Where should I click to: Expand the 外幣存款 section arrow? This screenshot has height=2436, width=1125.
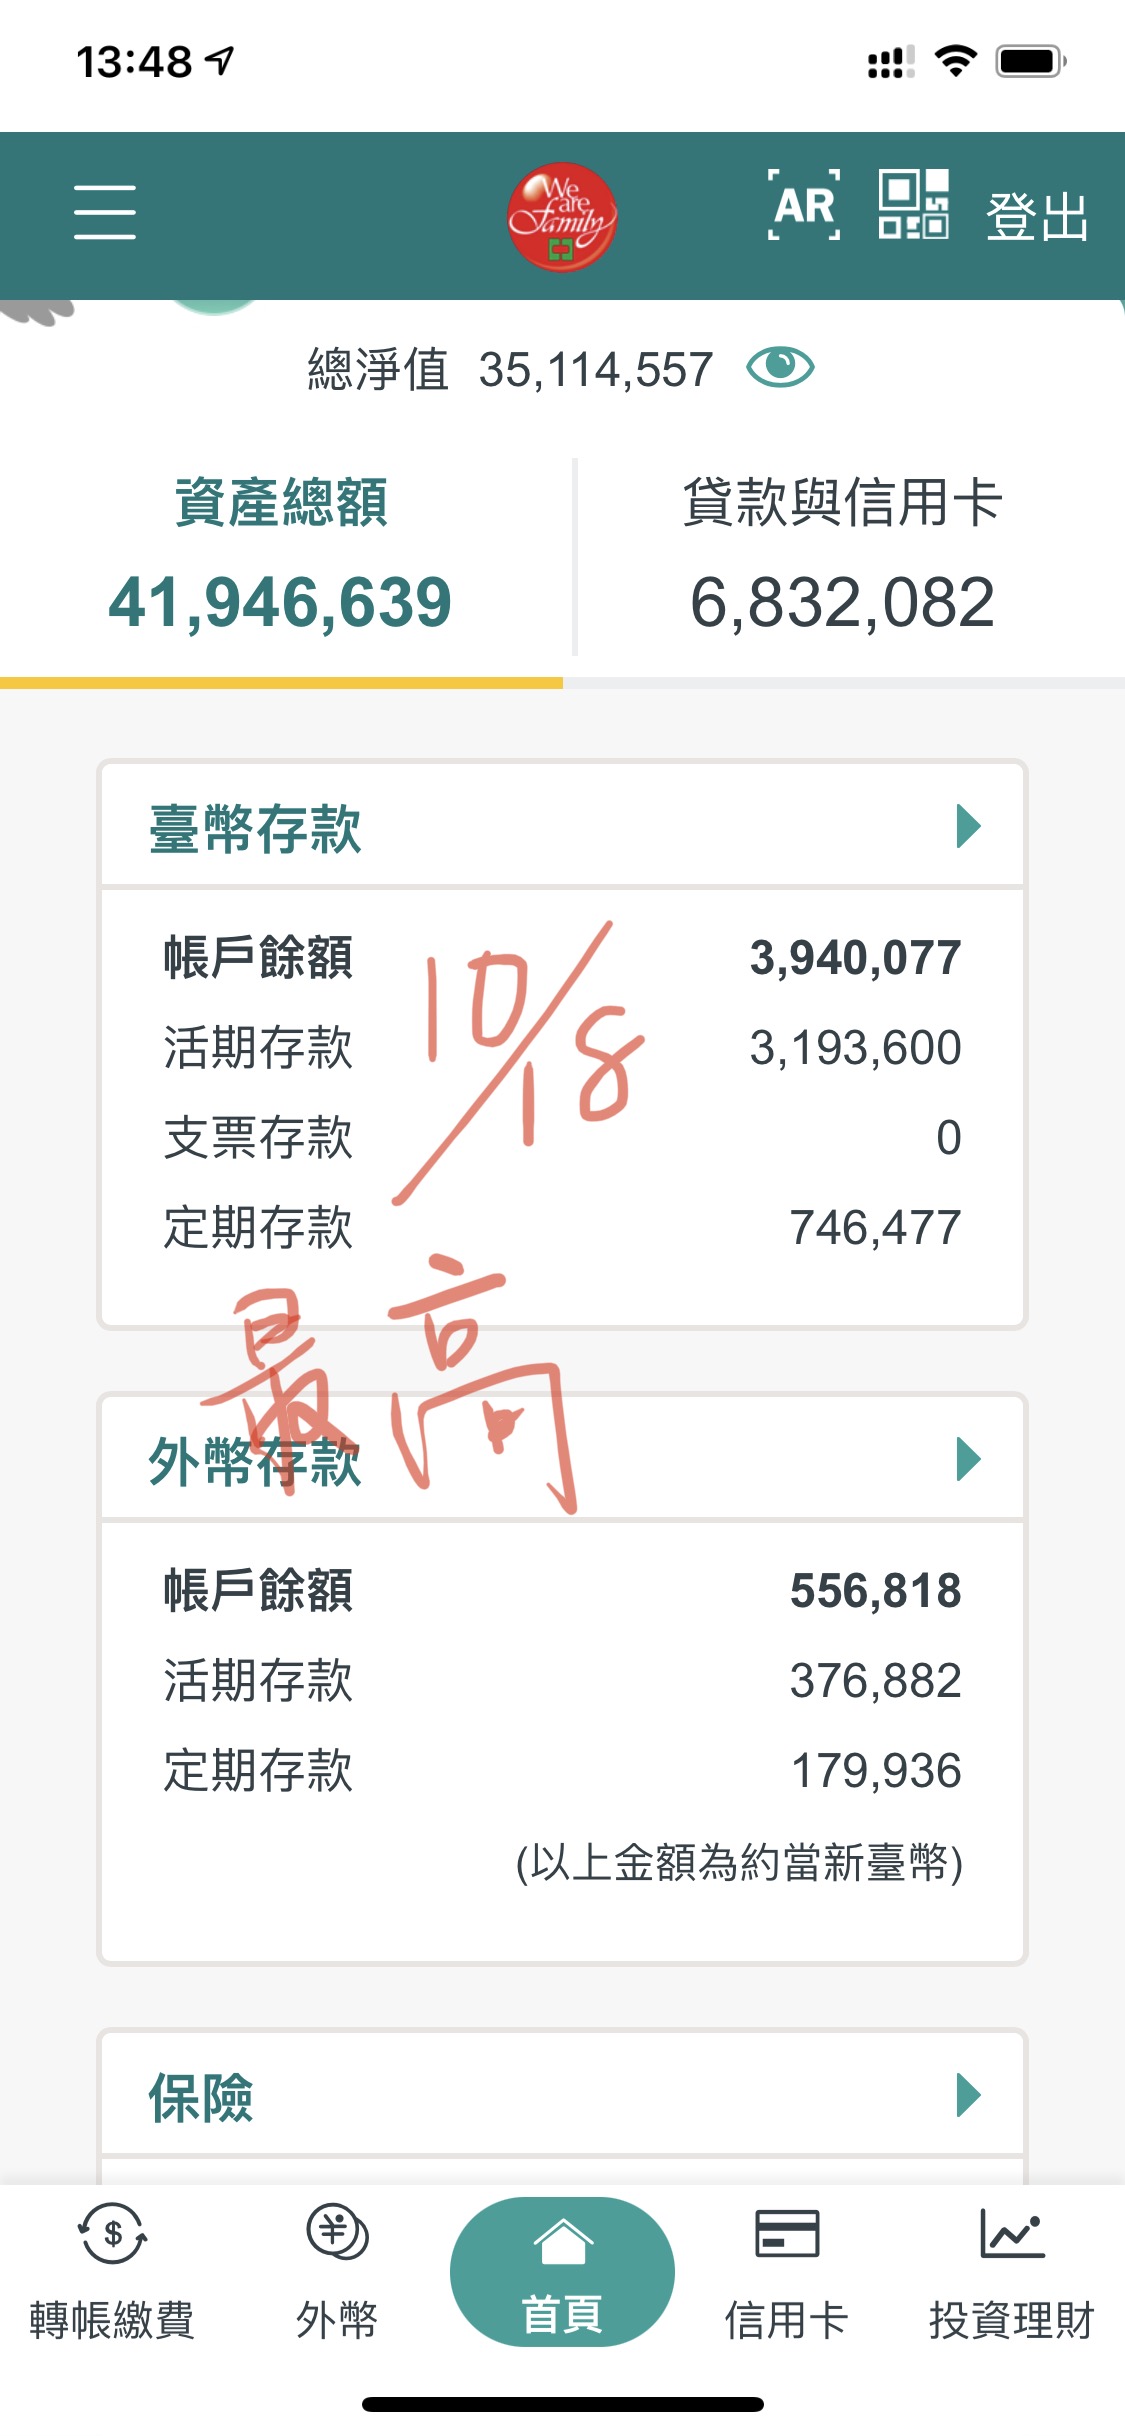tap(968, 1459)
